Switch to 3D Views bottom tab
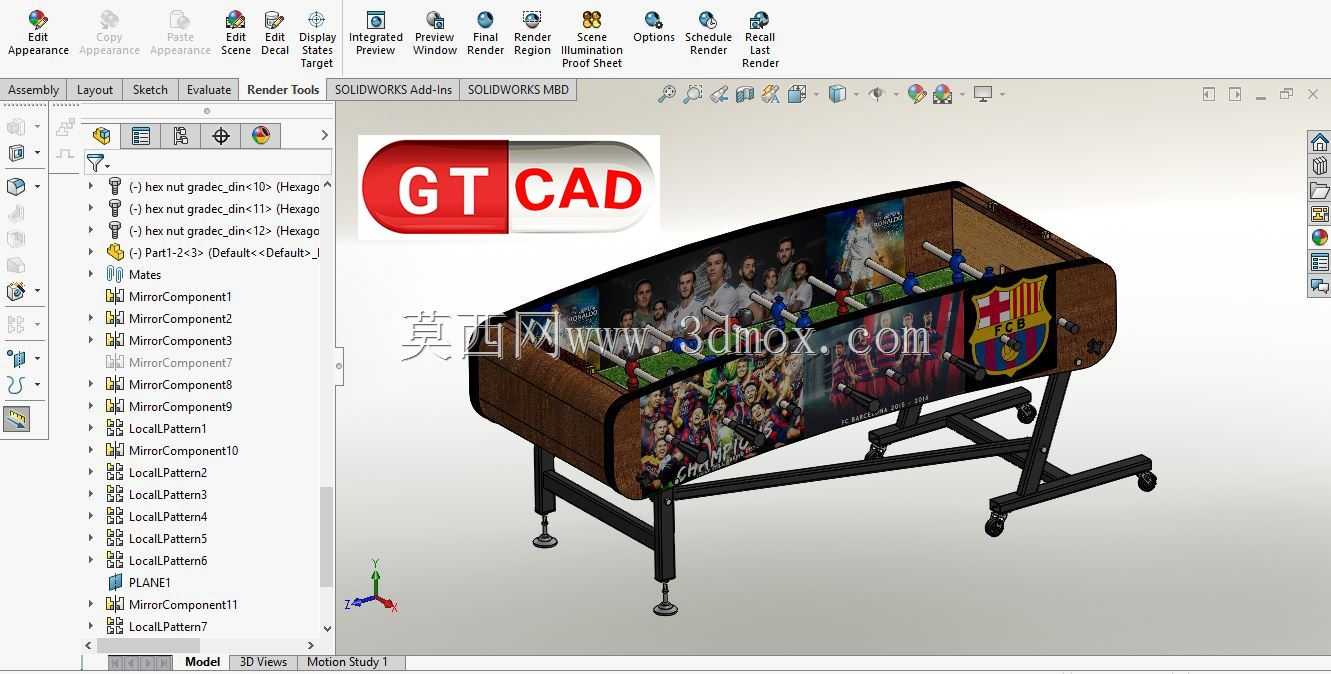This screenshot has height=674, width=1331. click(x=263, y=662)
